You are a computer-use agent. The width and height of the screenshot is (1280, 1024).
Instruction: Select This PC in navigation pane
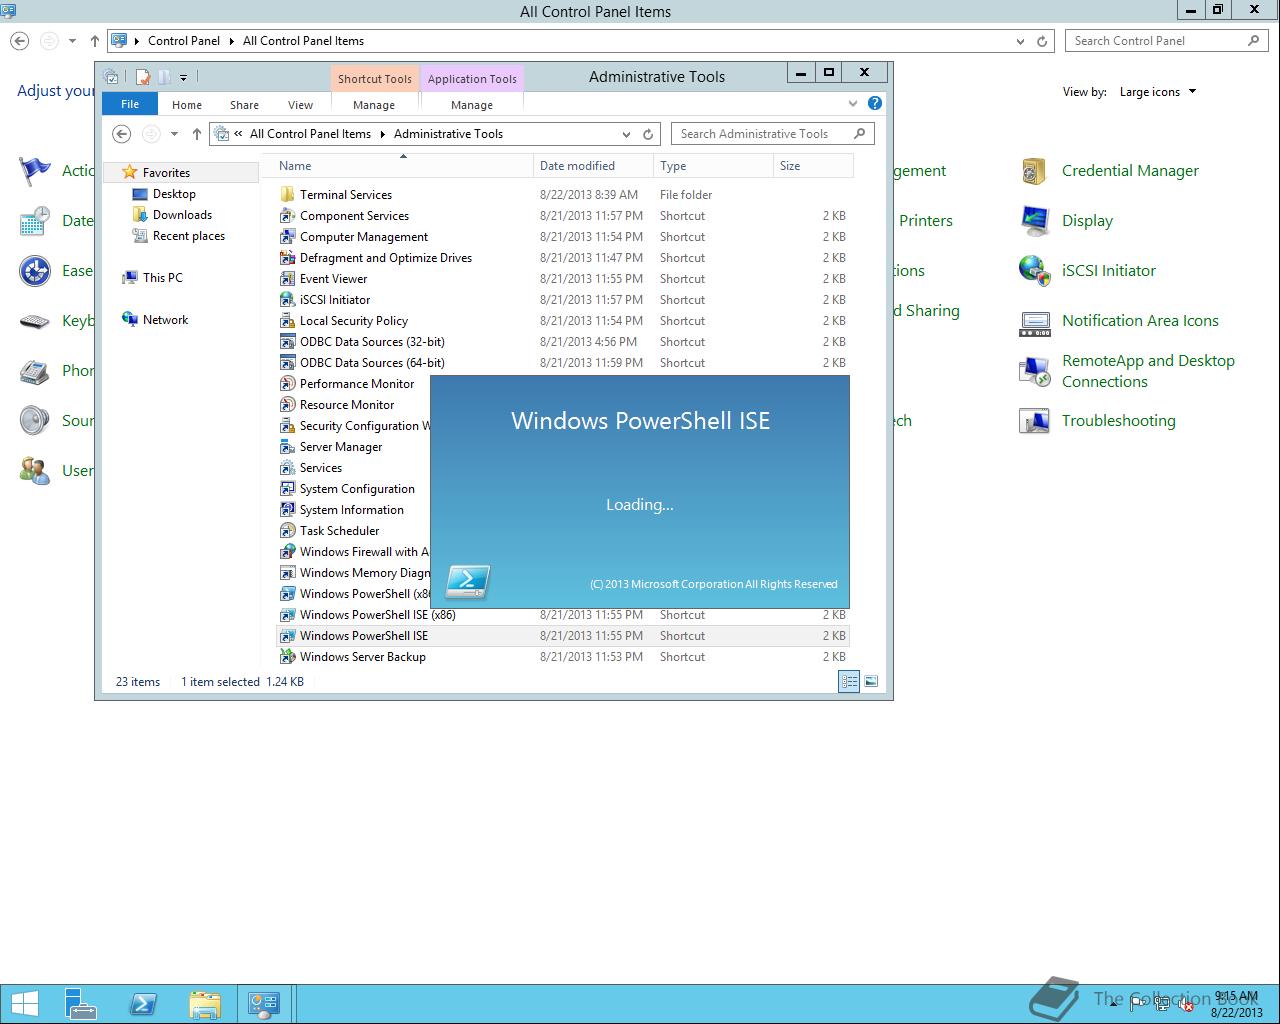click(x=162, y=278)
